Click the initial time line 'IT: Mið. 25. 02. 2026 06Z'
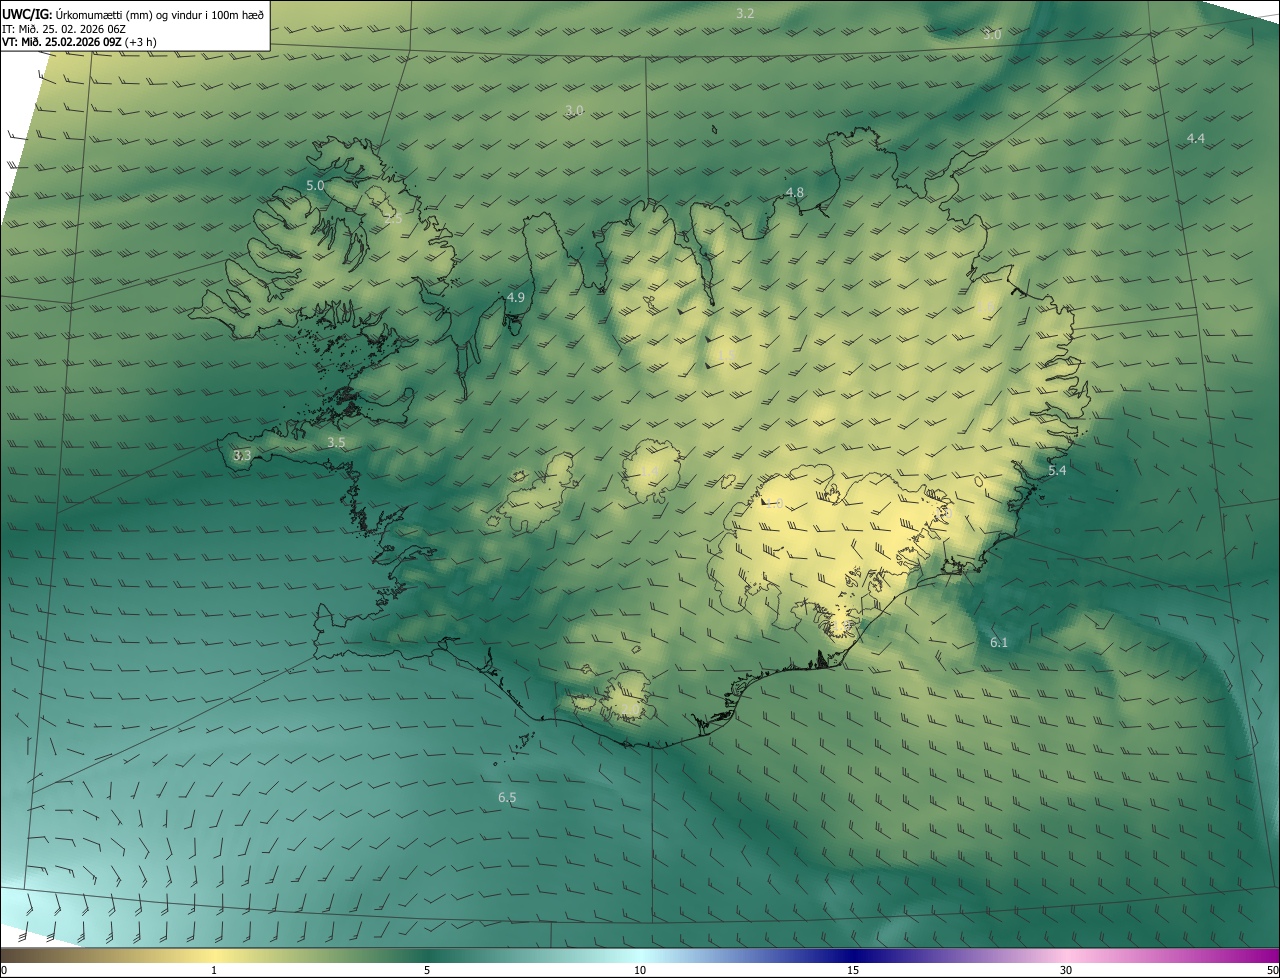This screenshot has width=1280, height=978. click(x=63, y=29)
